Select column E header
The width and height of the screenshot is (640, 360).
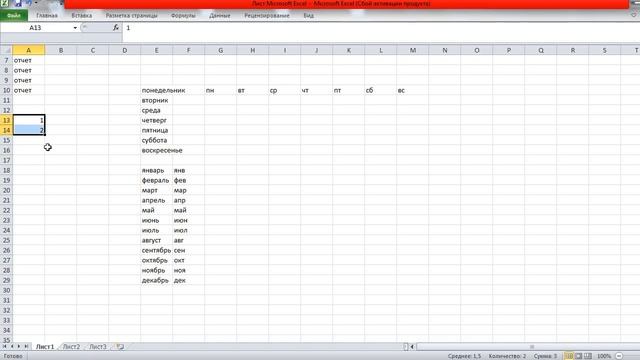click(156, 50)
